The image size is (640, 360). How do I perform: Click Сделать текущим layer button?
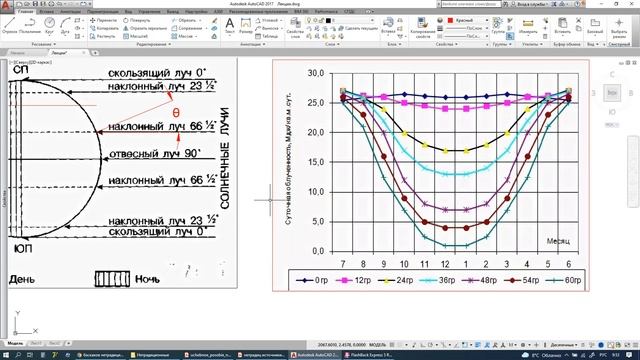click(358, 28)
